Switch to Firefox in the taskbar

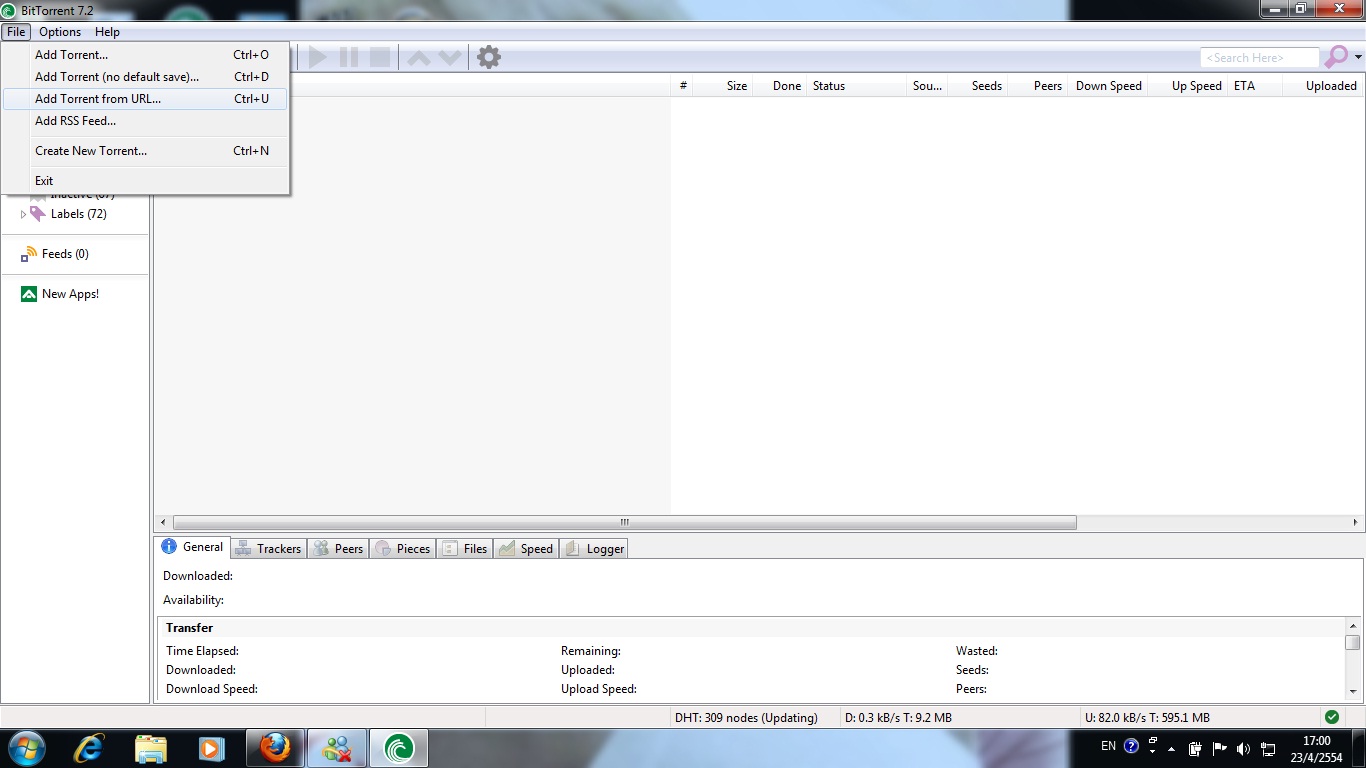pos(274,748)
